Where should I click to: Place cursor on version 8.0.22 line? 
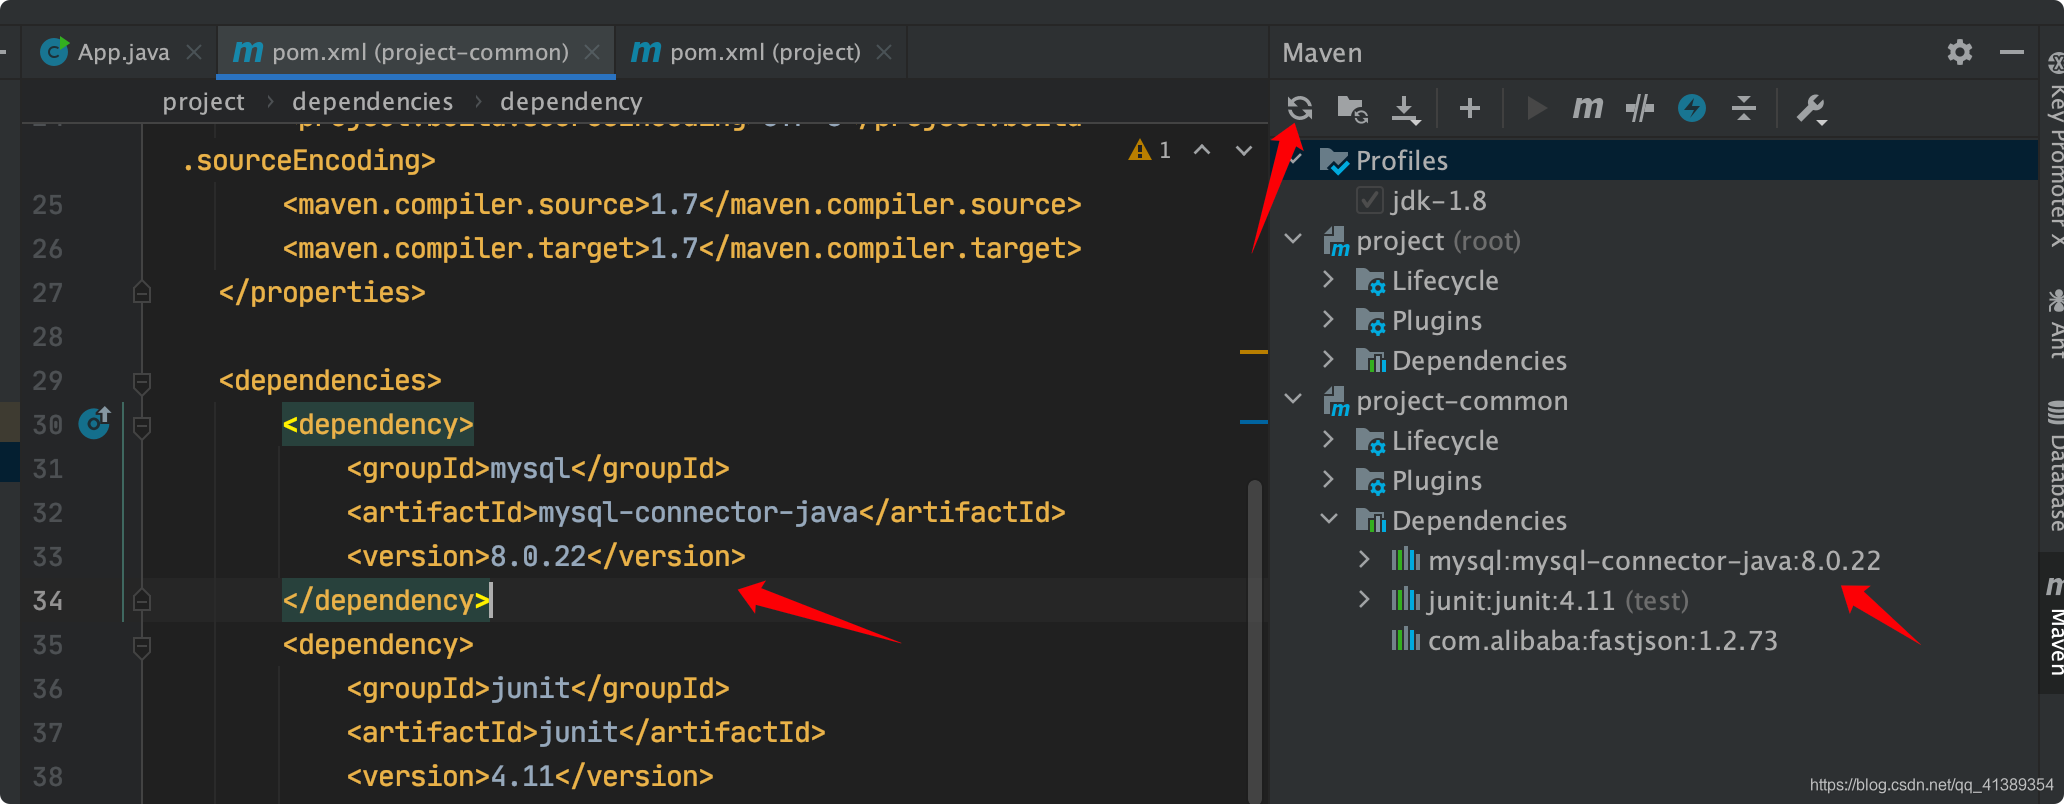[546, 557]
